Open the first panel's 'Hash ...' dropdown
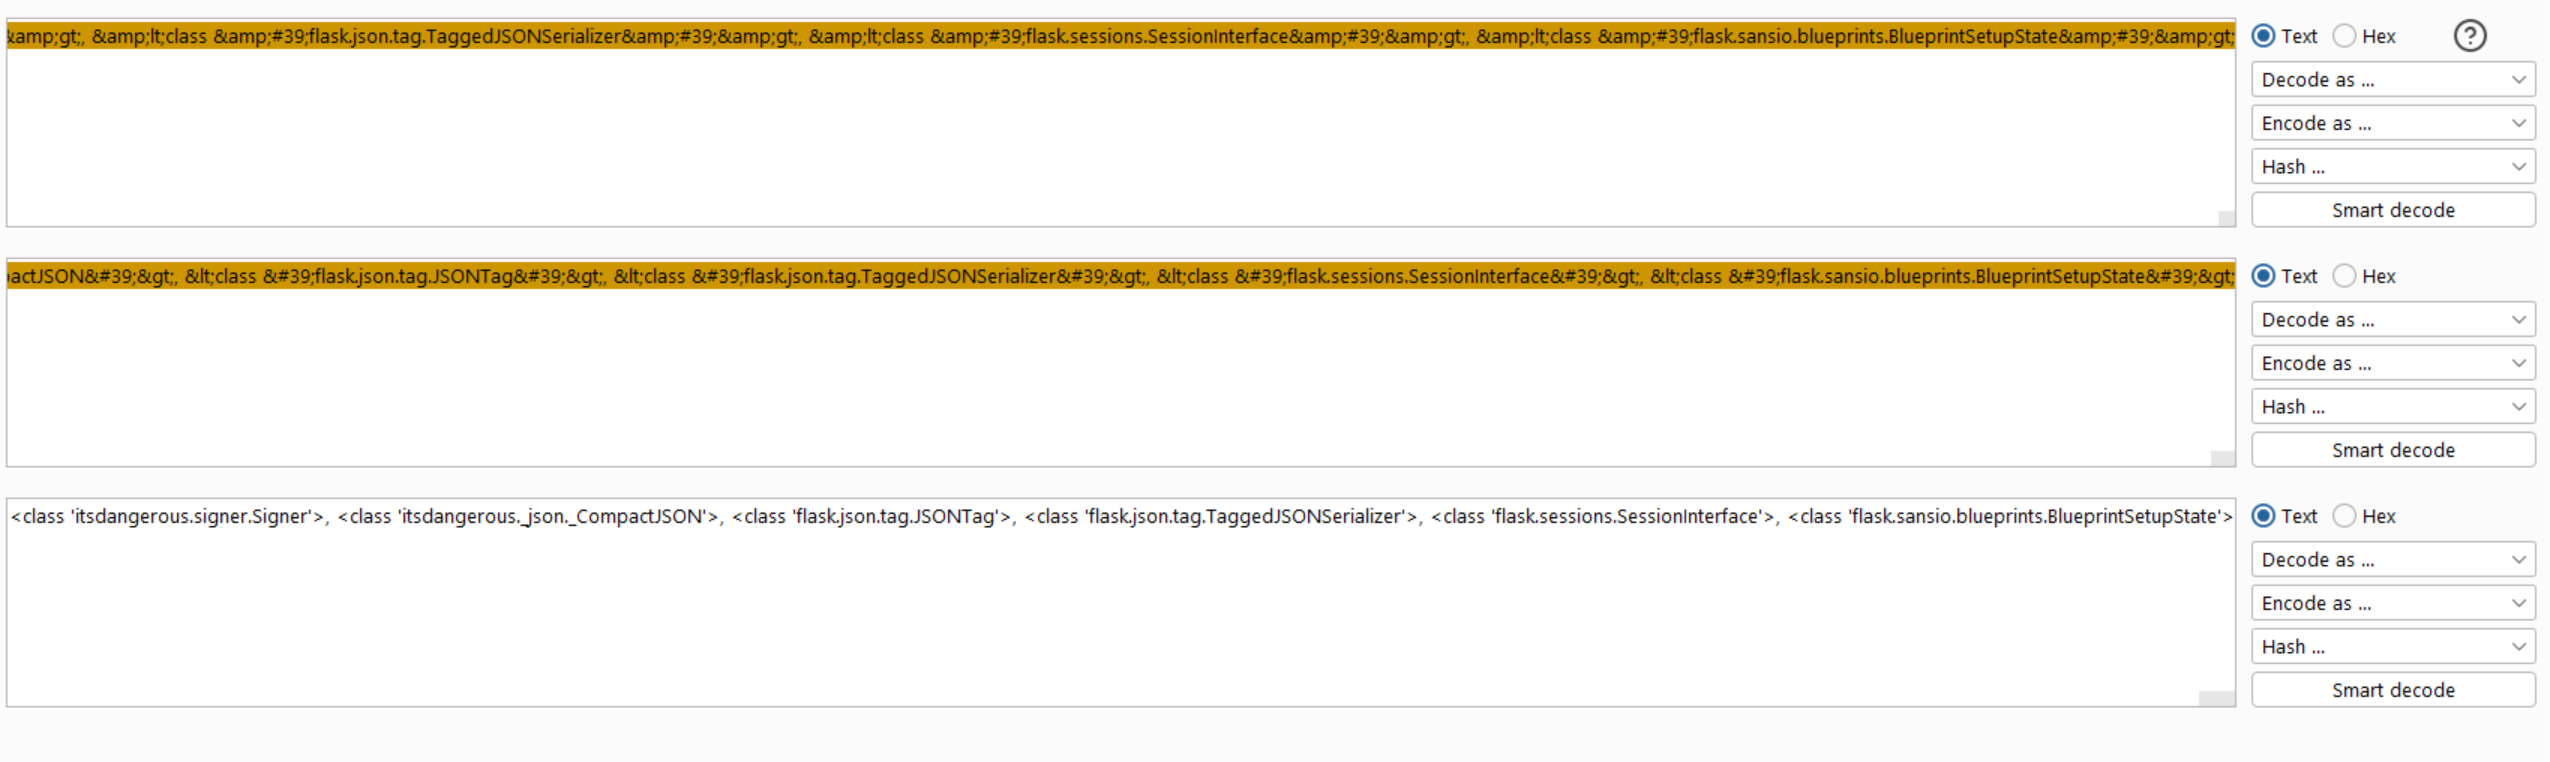Image resolution: width=2550 pixels, height=762 pixels. pos(2393,167)
